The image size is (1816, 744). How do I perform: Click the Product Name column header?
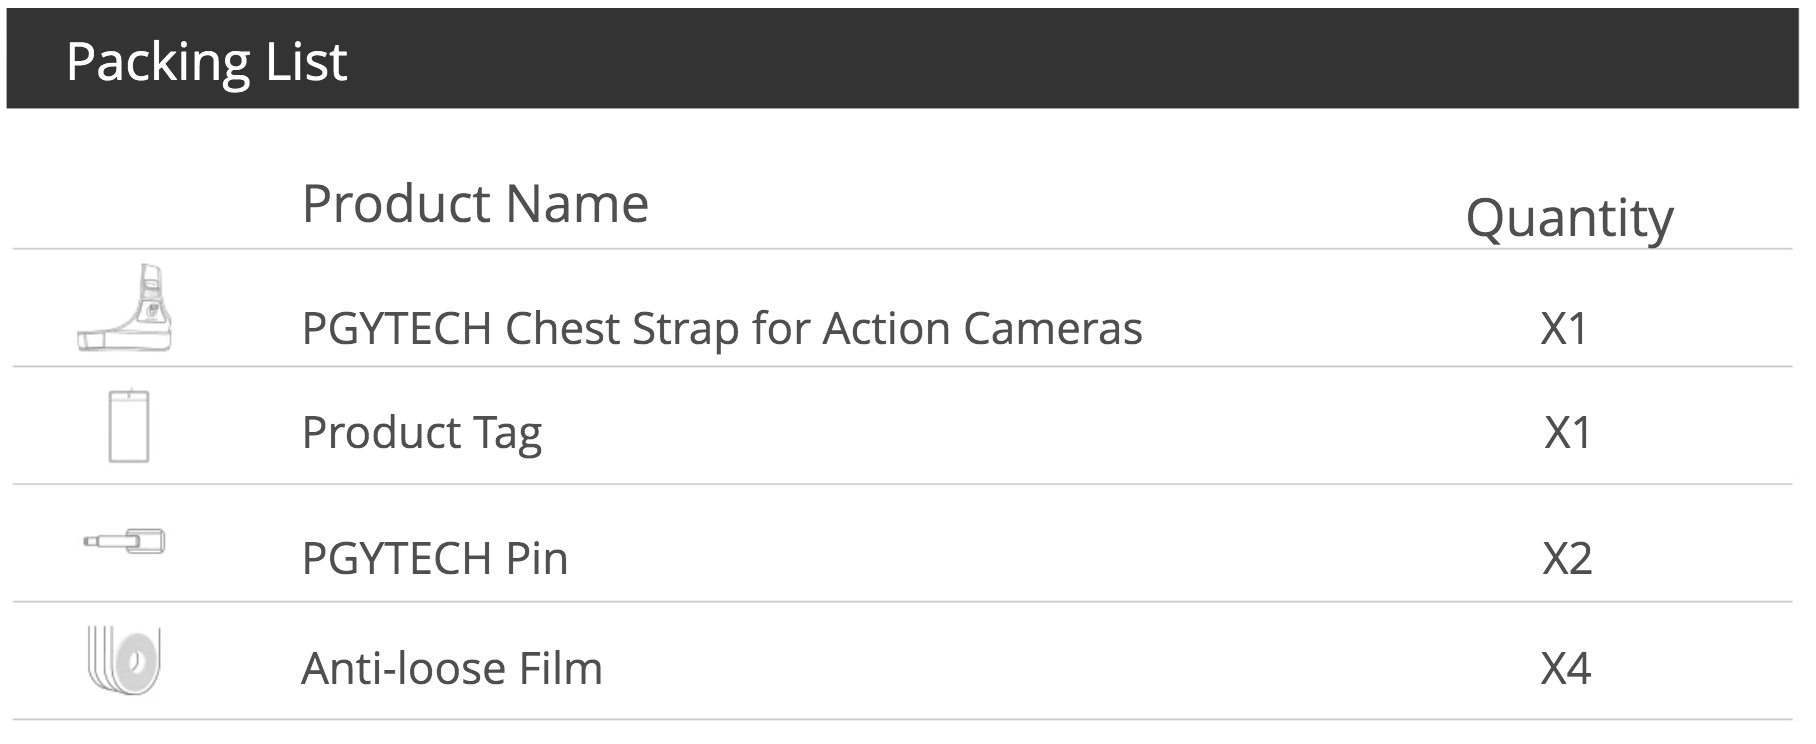[475, 204]
